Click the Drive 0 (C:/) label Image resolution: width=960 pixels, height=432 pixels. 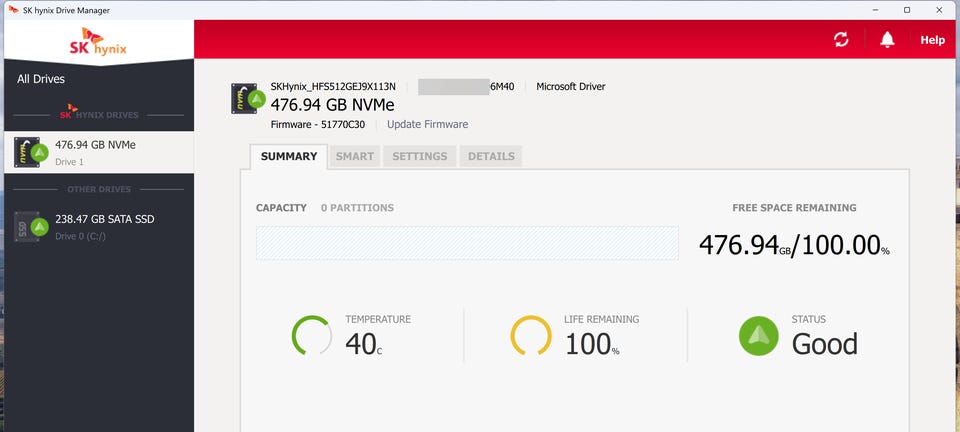click(80, 236)
